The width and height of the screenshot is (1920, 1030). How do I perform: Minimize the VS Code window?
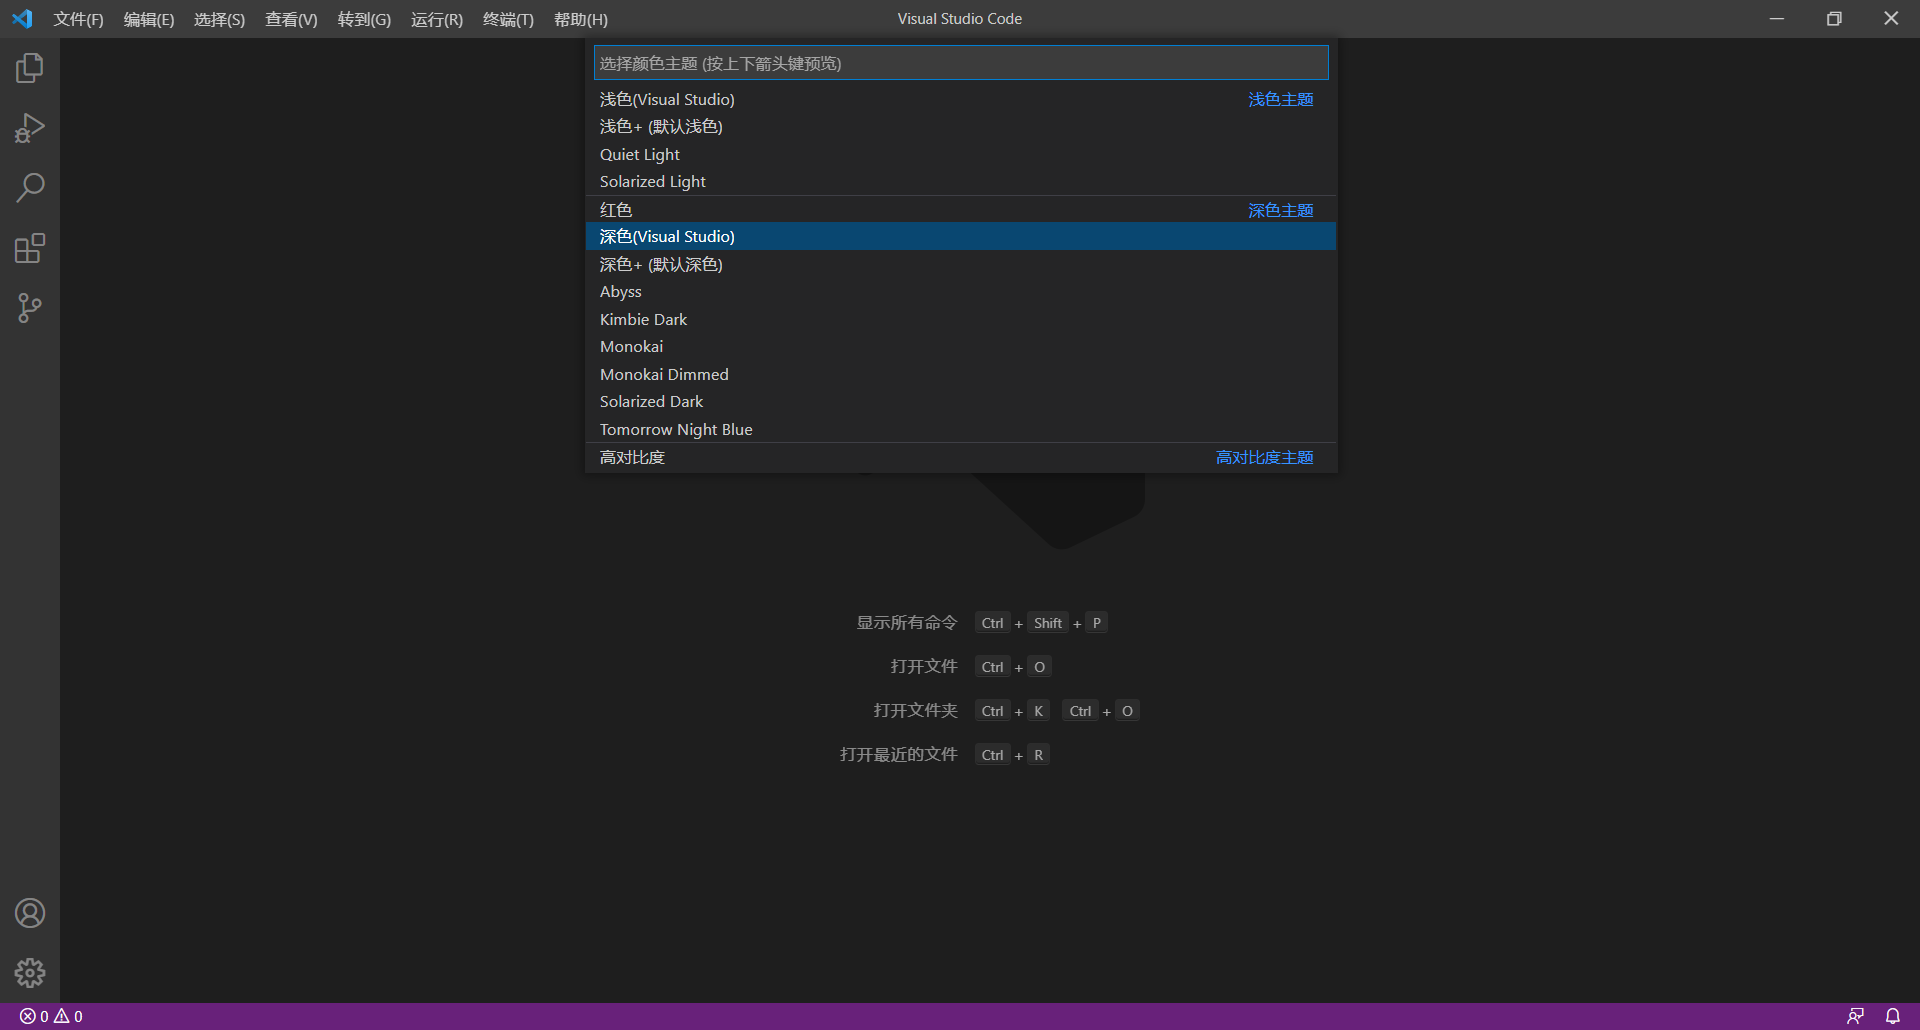tap(1777, 19)
